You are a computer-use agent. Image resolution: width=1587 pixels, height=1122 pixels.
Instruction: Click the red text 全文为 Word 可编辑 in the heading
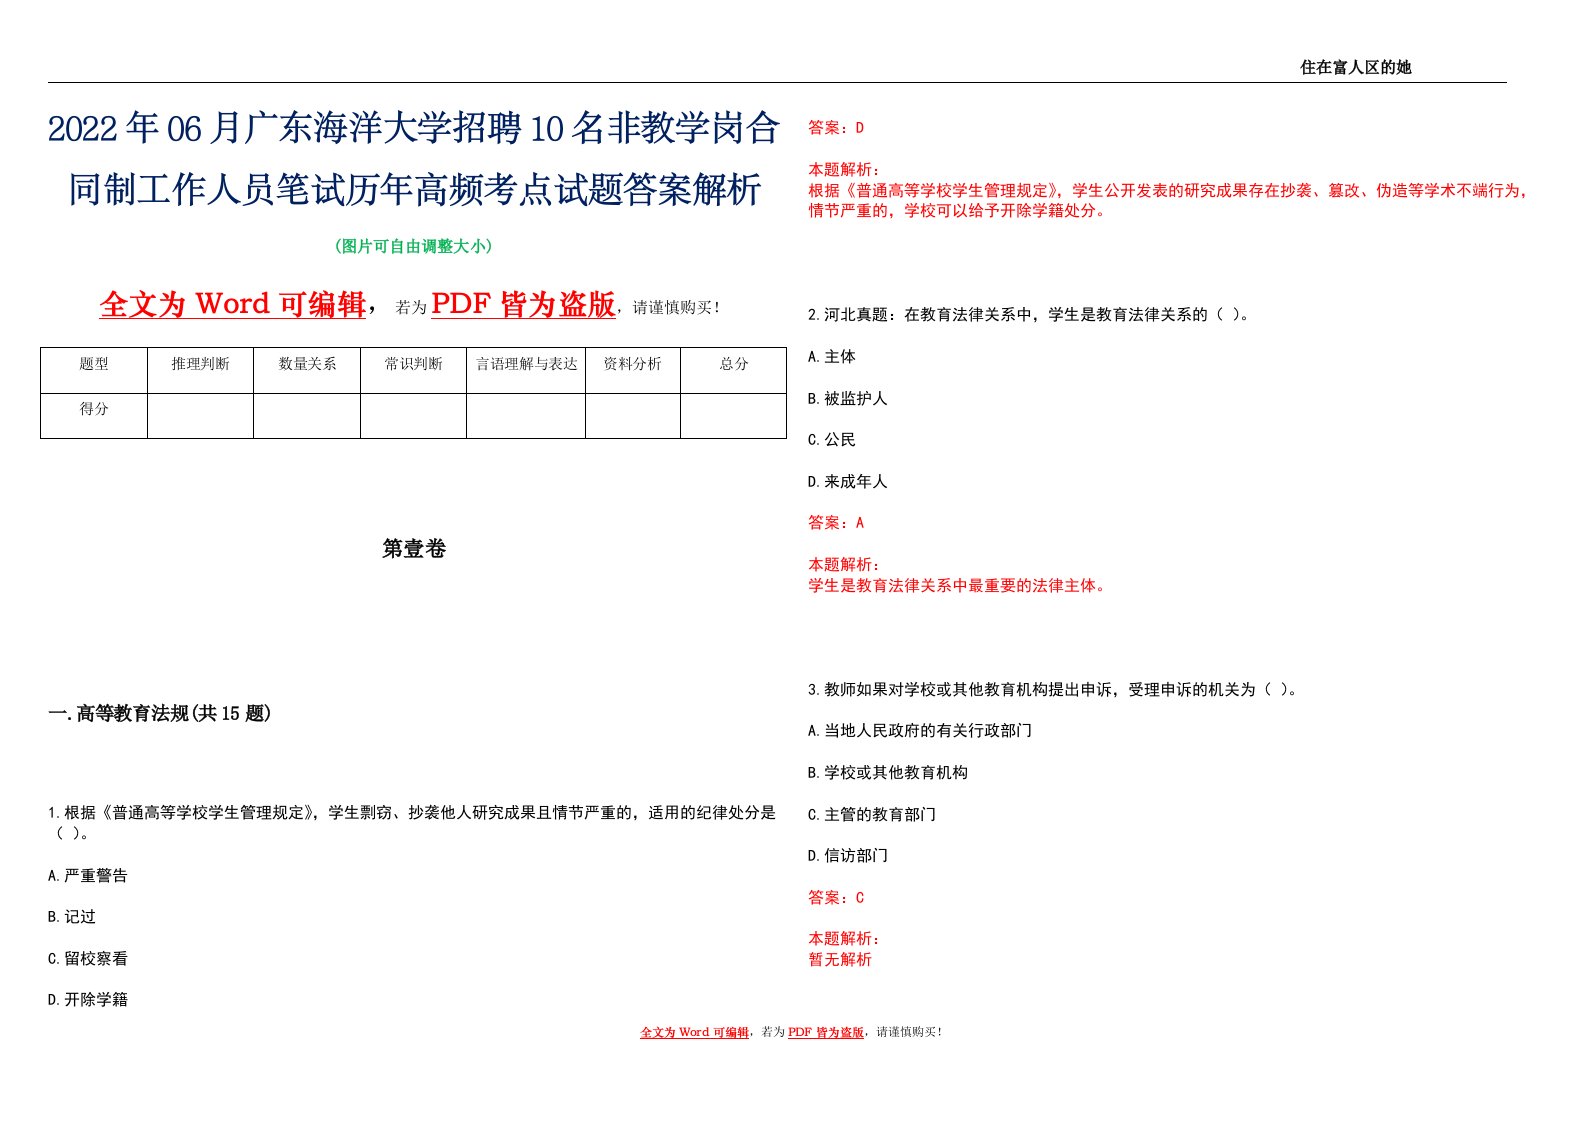(233, 304)
